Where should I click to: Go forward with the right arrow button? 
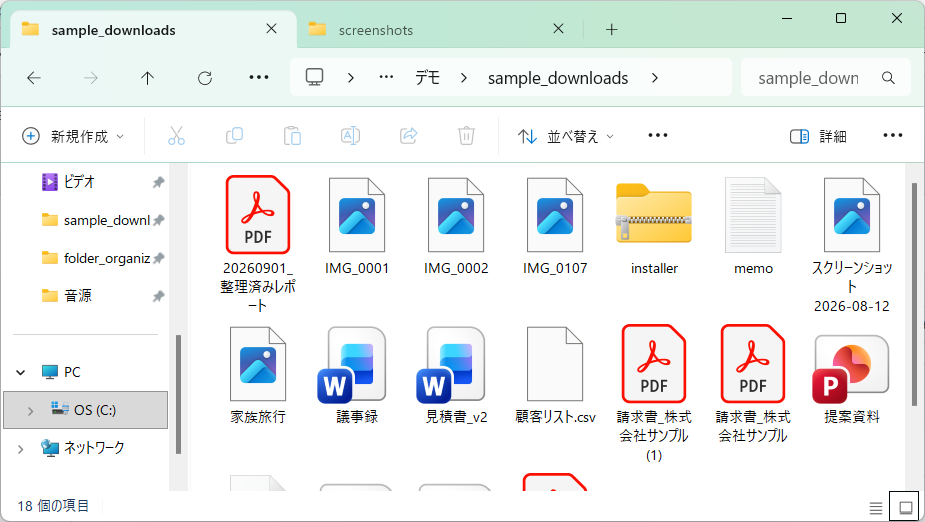pos(91,78)
